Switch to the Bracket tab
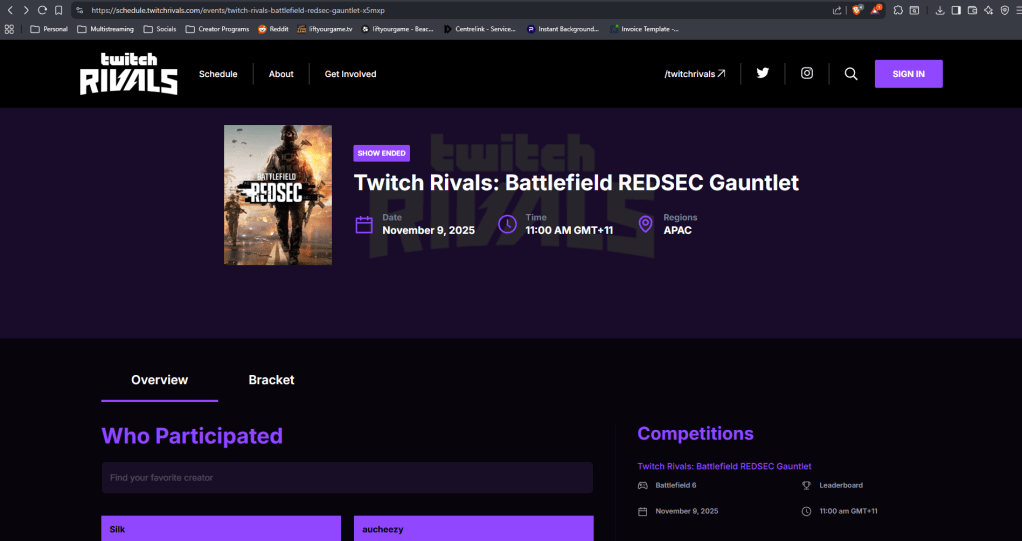 tap(271, 380)
